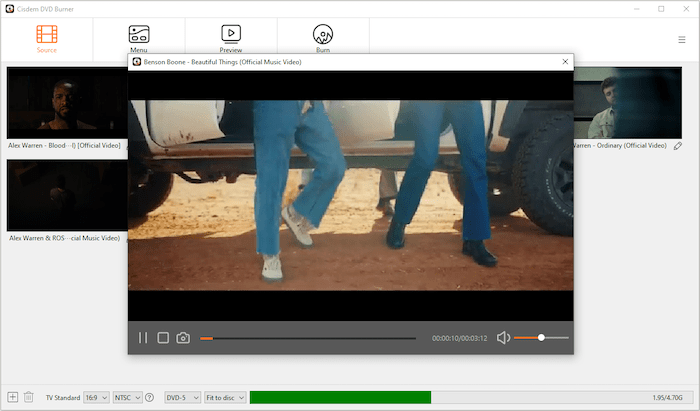Screen dimensions: 700x411
Task: Stop the video playback
Action: tap(163, 338)
